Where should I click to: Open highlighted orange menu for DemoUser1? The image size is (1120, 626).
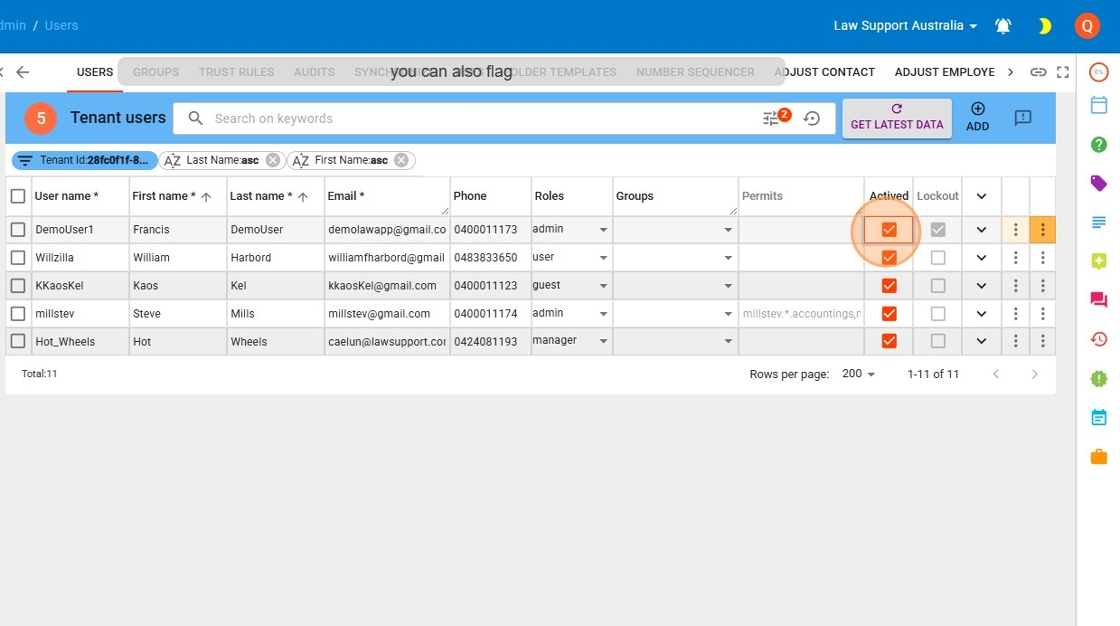1043,229
